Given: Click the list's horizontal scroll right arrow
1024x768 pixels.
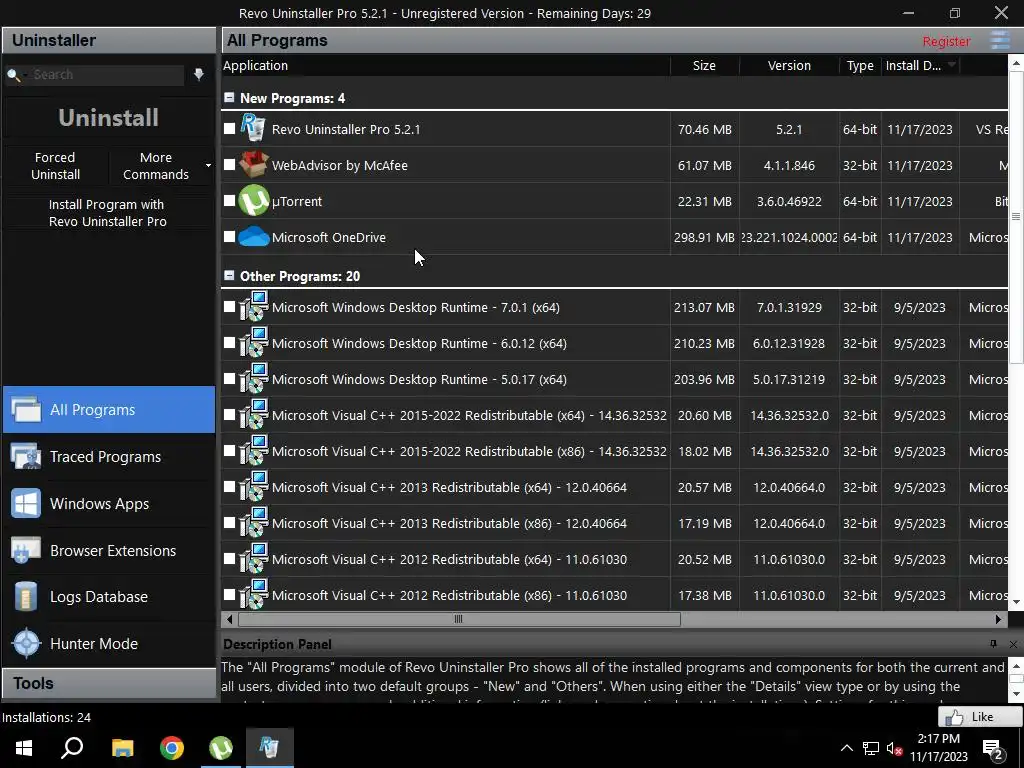Looking at the screenshot, I should 999,619.
